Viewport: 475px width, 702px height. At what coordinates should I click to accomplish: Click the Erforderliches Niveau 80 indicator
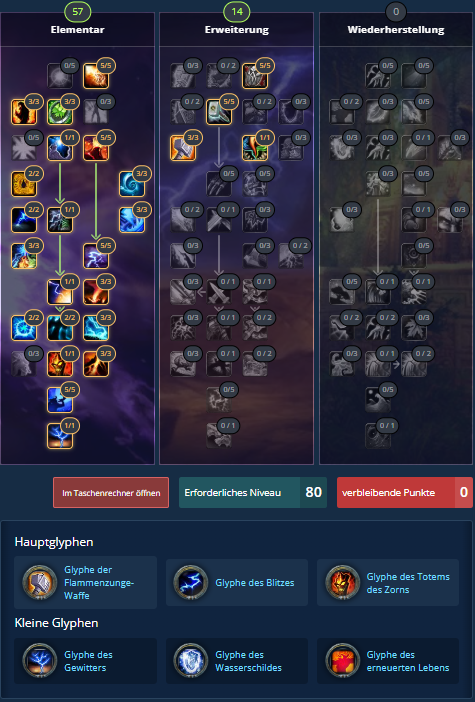253,492
